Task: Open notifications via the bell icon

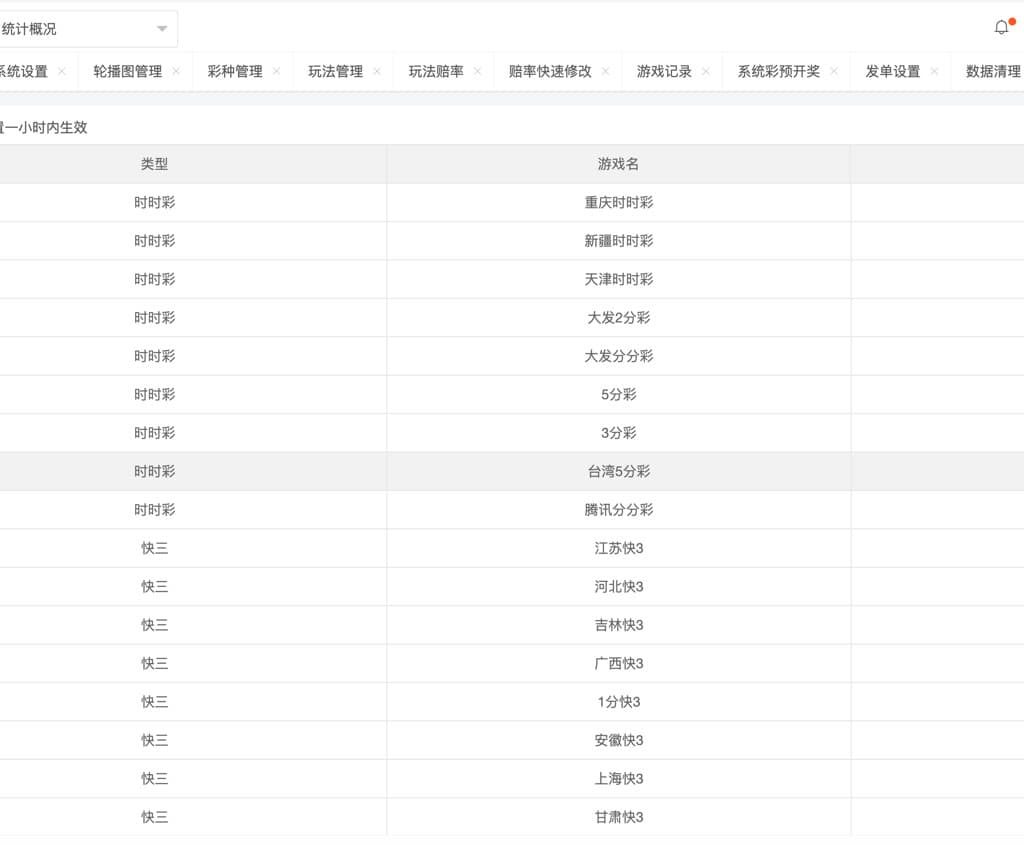Action: (x=1001, y=27)
